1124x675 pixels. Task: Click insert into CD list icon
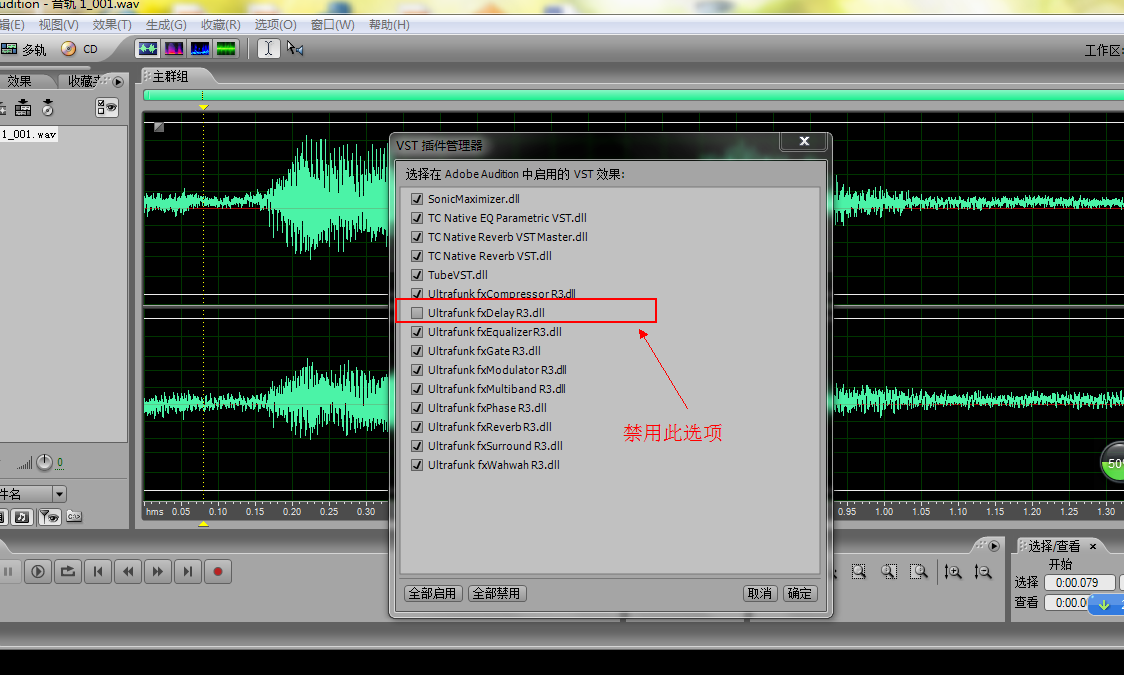(x=48, y=107)
